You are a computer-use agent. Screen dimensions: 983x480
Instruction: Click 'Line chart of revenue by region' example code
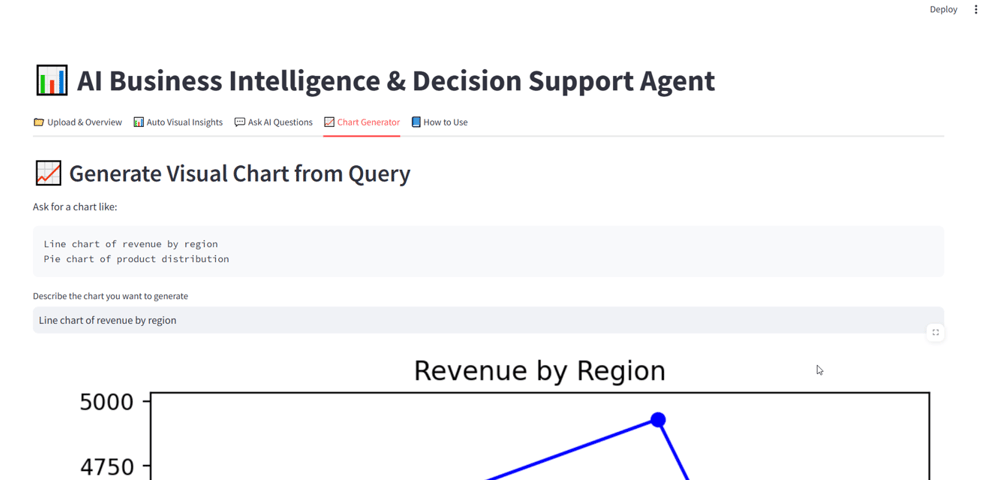(x=131, y=244)
